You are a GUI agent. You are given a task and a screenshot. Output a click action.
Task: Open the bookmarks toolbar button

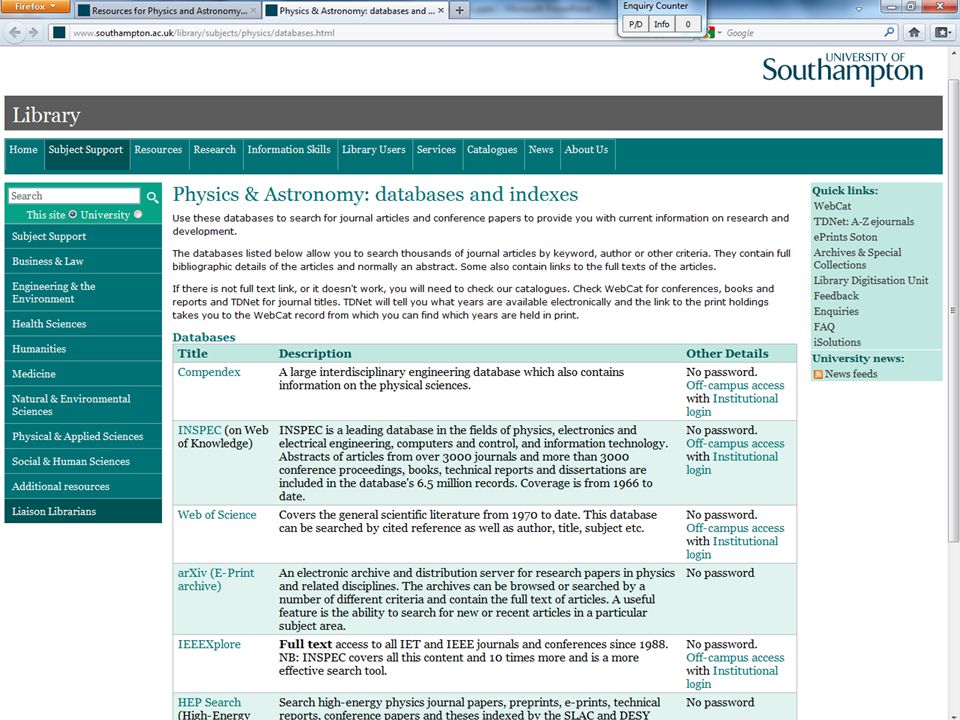(942, 32)
